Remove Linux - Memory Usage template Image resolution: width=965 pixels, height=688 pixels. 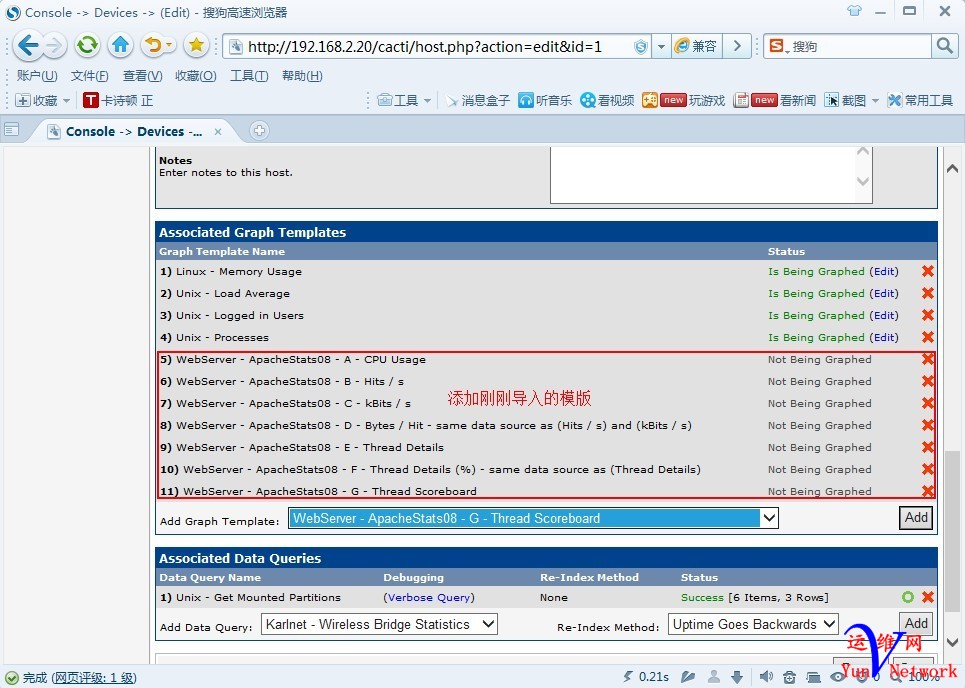(927, 271)
